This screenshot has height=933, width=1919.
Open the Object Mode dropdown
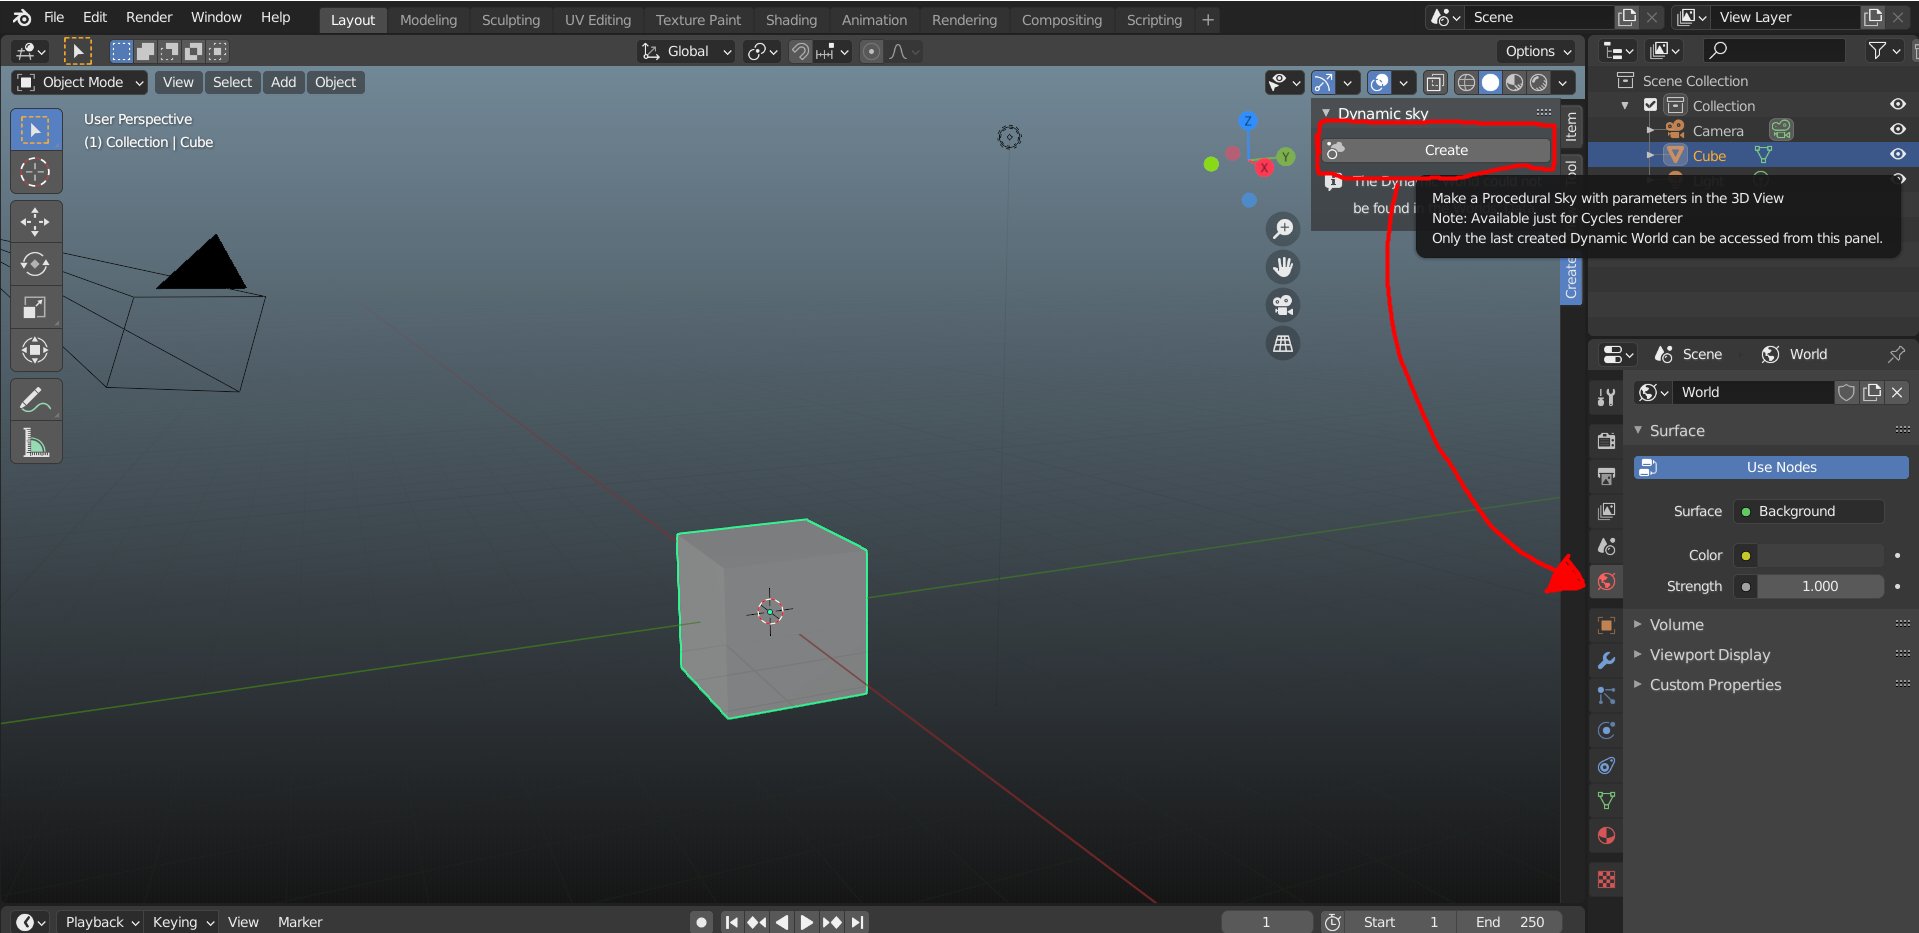(x=80, y=82)
